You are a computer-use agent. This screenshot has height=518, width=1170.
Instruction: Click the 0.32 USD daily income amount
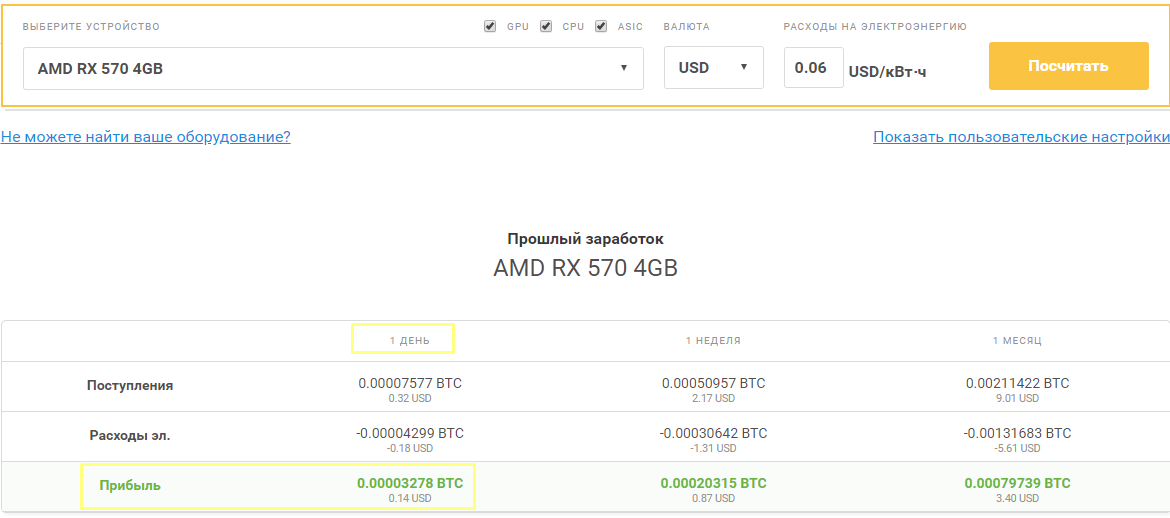tap(410, 399)
